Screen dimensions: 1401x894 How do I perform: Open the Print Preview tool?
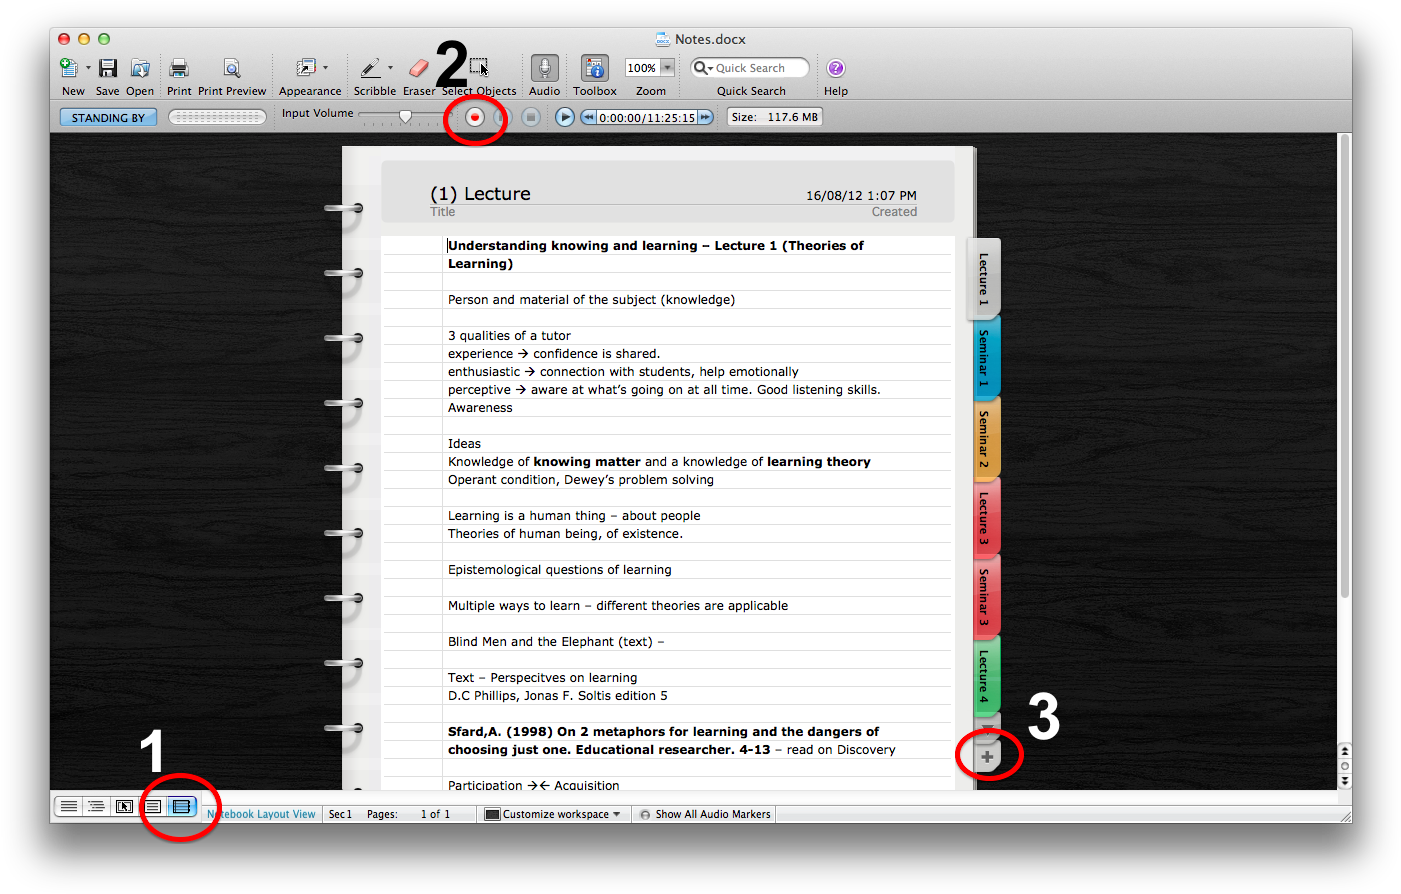(232, 68)
